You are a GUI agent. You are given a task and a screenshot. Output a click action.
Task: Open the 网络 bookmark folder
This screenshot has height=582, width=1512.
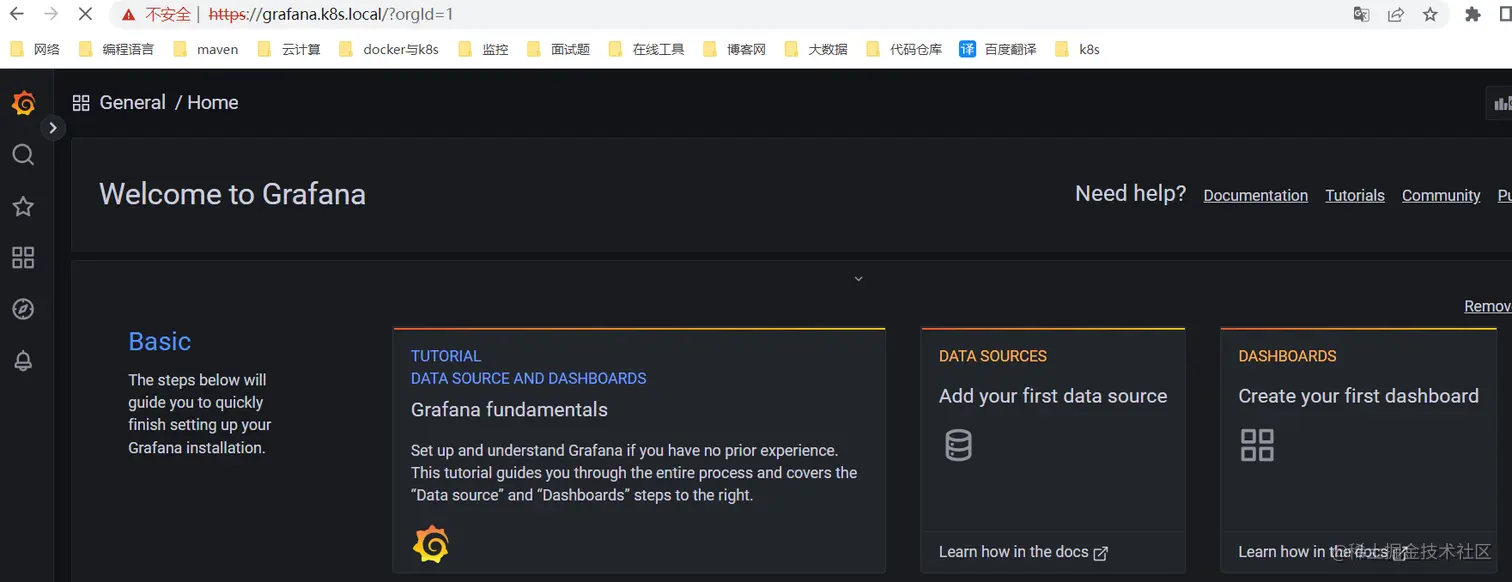click(x=35, y=49)
